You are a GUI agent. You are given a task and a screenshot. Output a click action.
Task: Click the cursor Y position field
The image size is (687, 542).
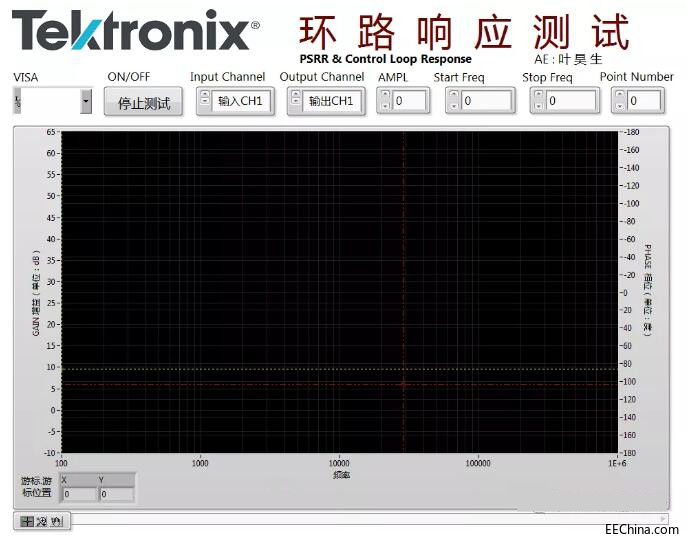pyautogui.click(x=117, y=494)
